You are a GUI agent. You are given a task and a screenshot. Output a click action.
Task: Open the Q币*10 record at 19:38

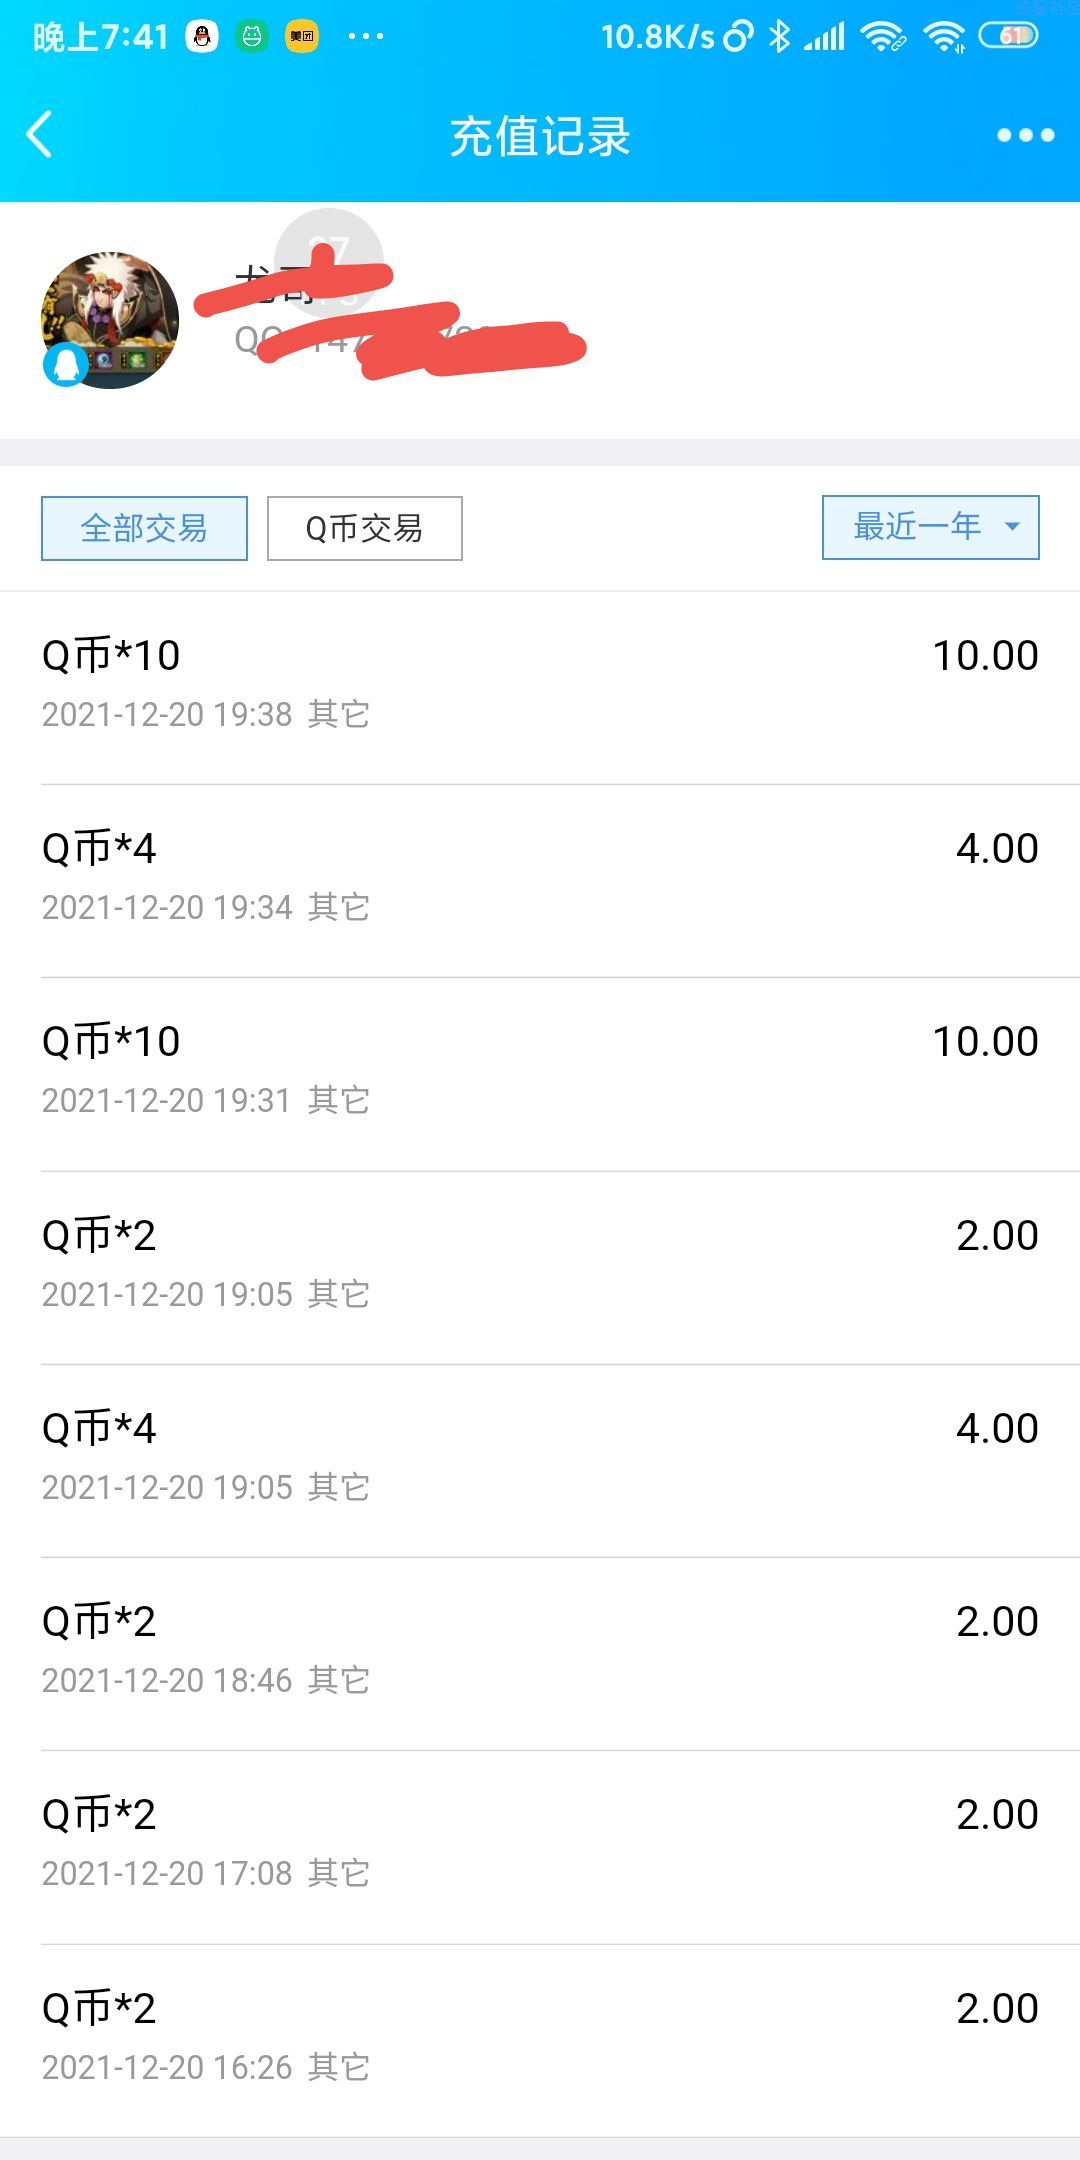(x=540, y=683)
